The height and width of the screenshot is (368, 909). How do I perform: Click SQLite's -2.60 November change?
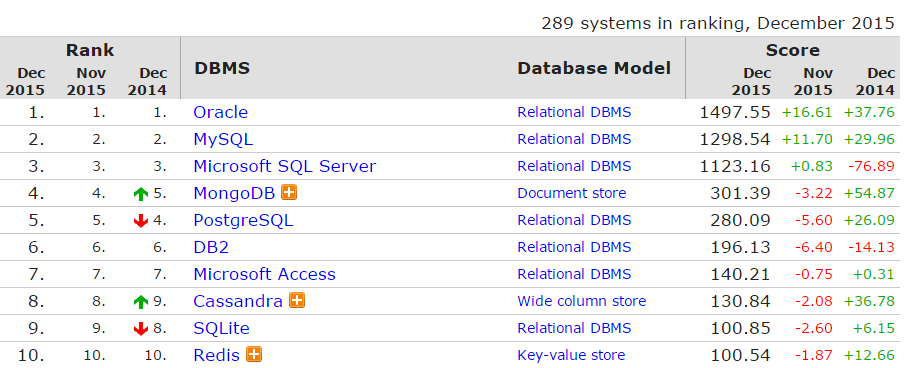click(813, 328)
